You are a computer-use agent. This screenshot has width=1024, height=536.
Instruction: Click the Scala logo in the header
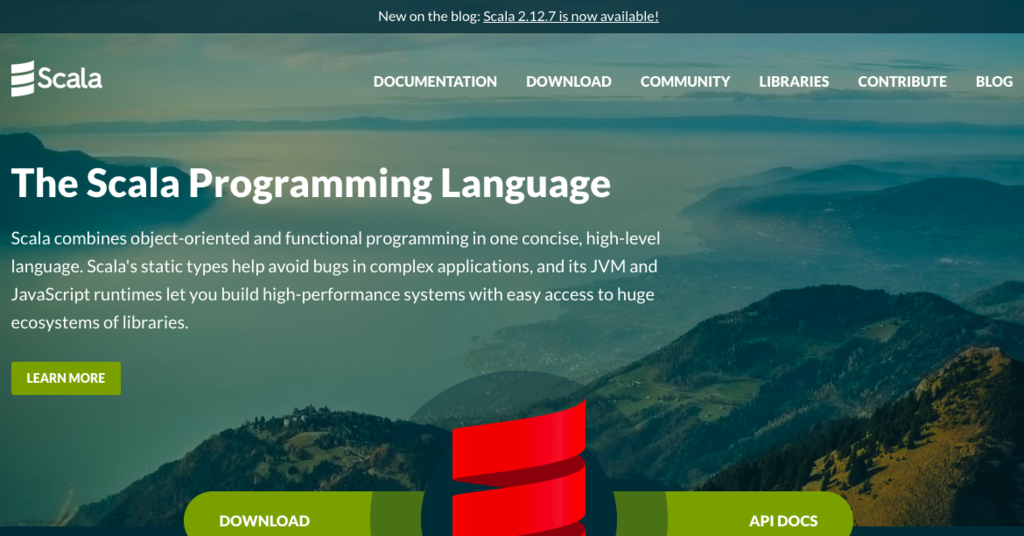pos(57,79)
